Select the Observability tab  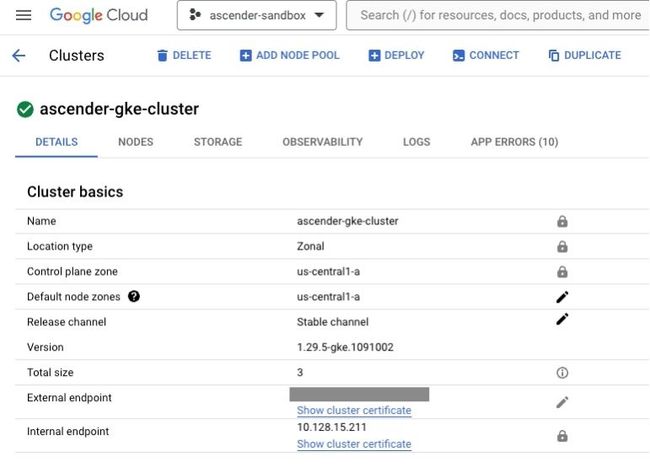[323, 142]
